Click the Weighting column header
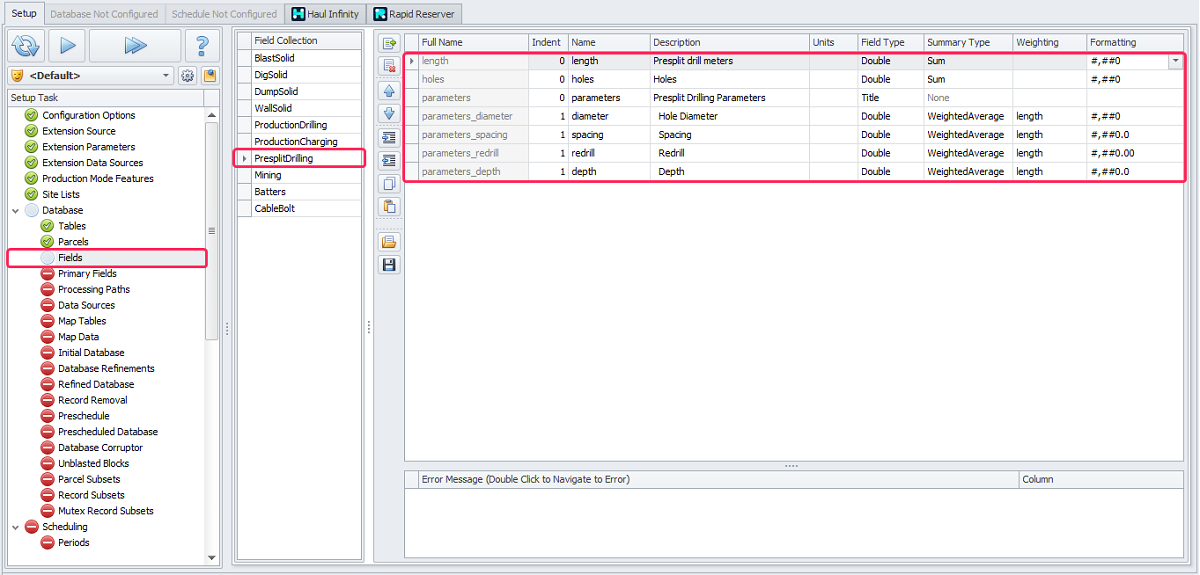The height and width of the screenshot is (575, 1200). tap(1049, 43)
